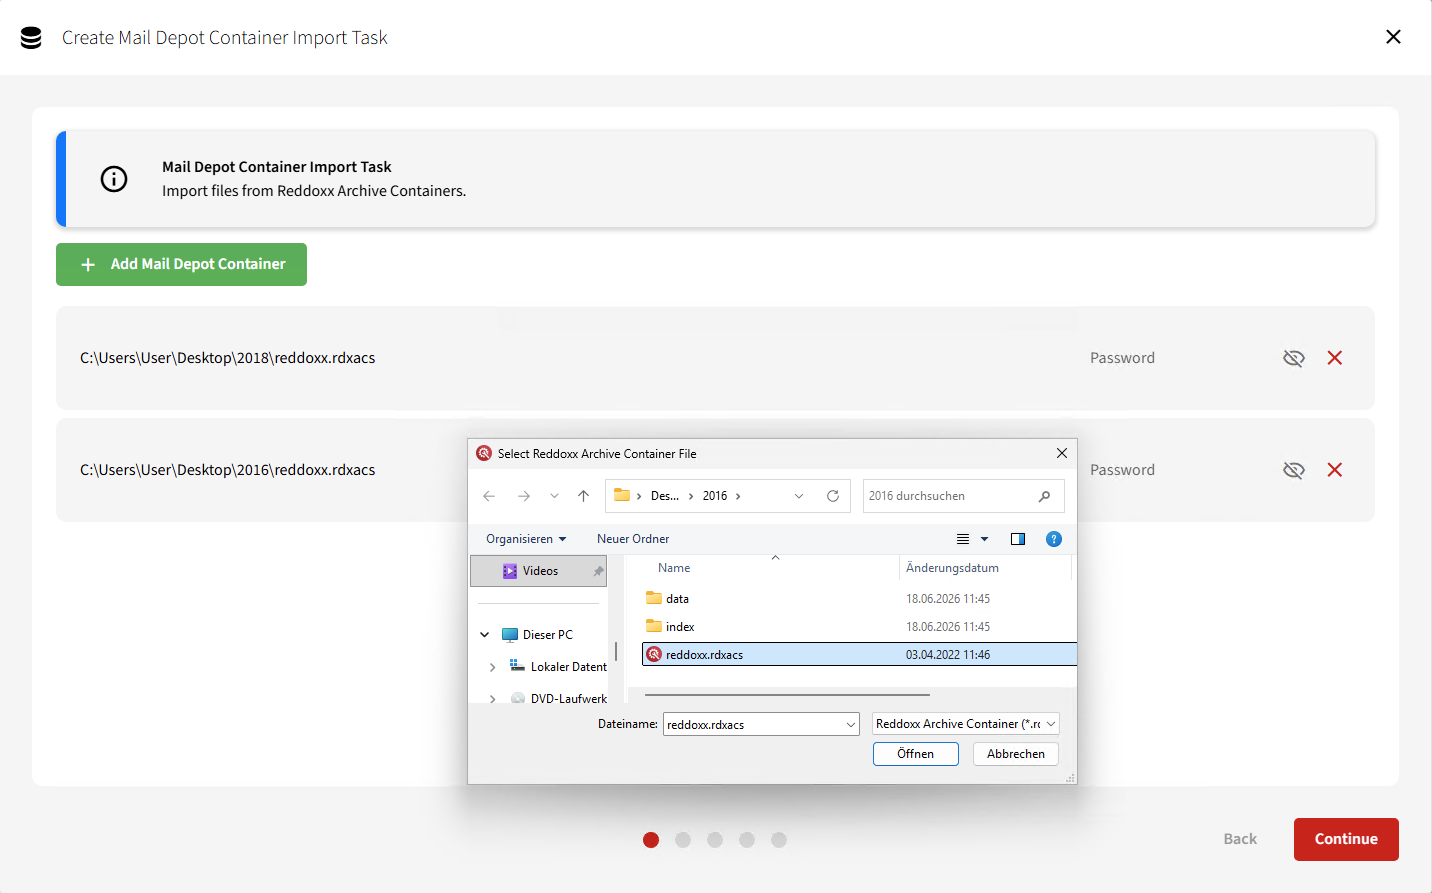Click the Back button in the wizard

point(1240,839)
